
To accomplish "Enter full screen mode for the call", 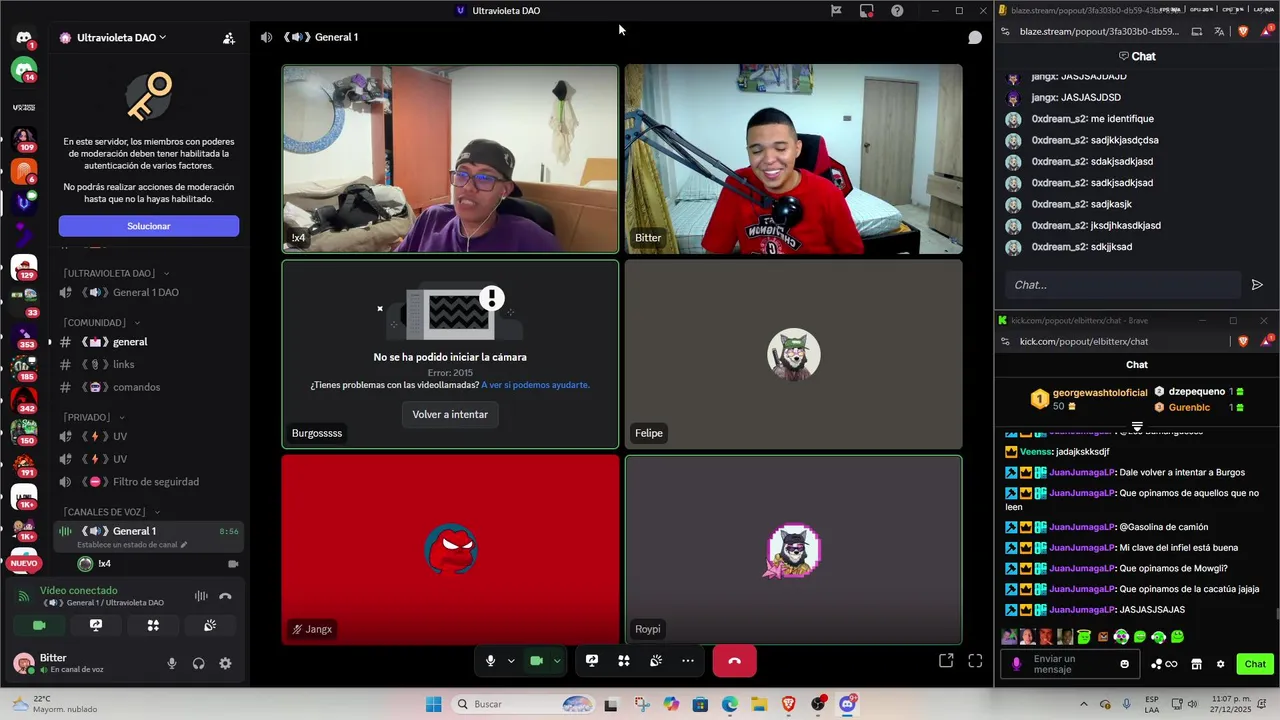I will (975, 660).
